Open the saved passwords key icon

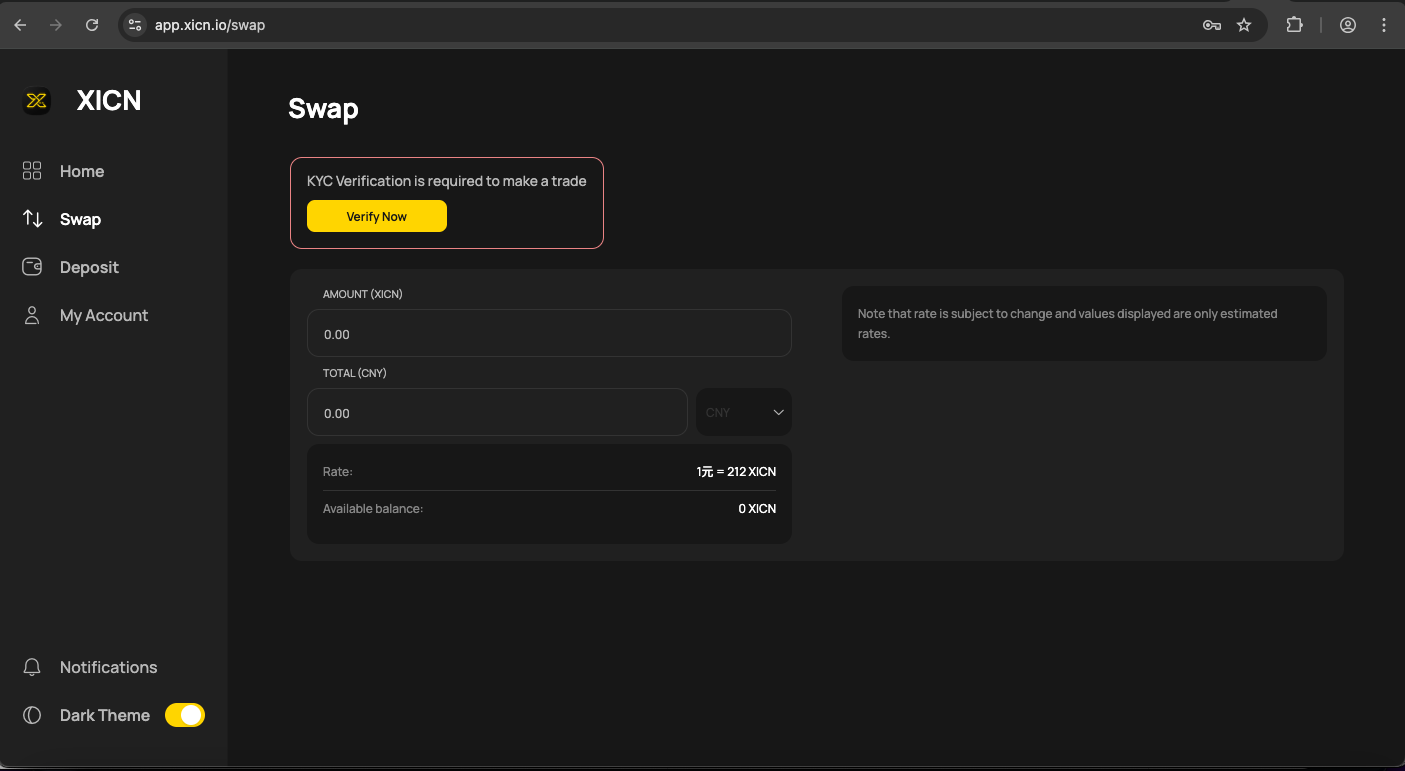[x=1211, y=25]
